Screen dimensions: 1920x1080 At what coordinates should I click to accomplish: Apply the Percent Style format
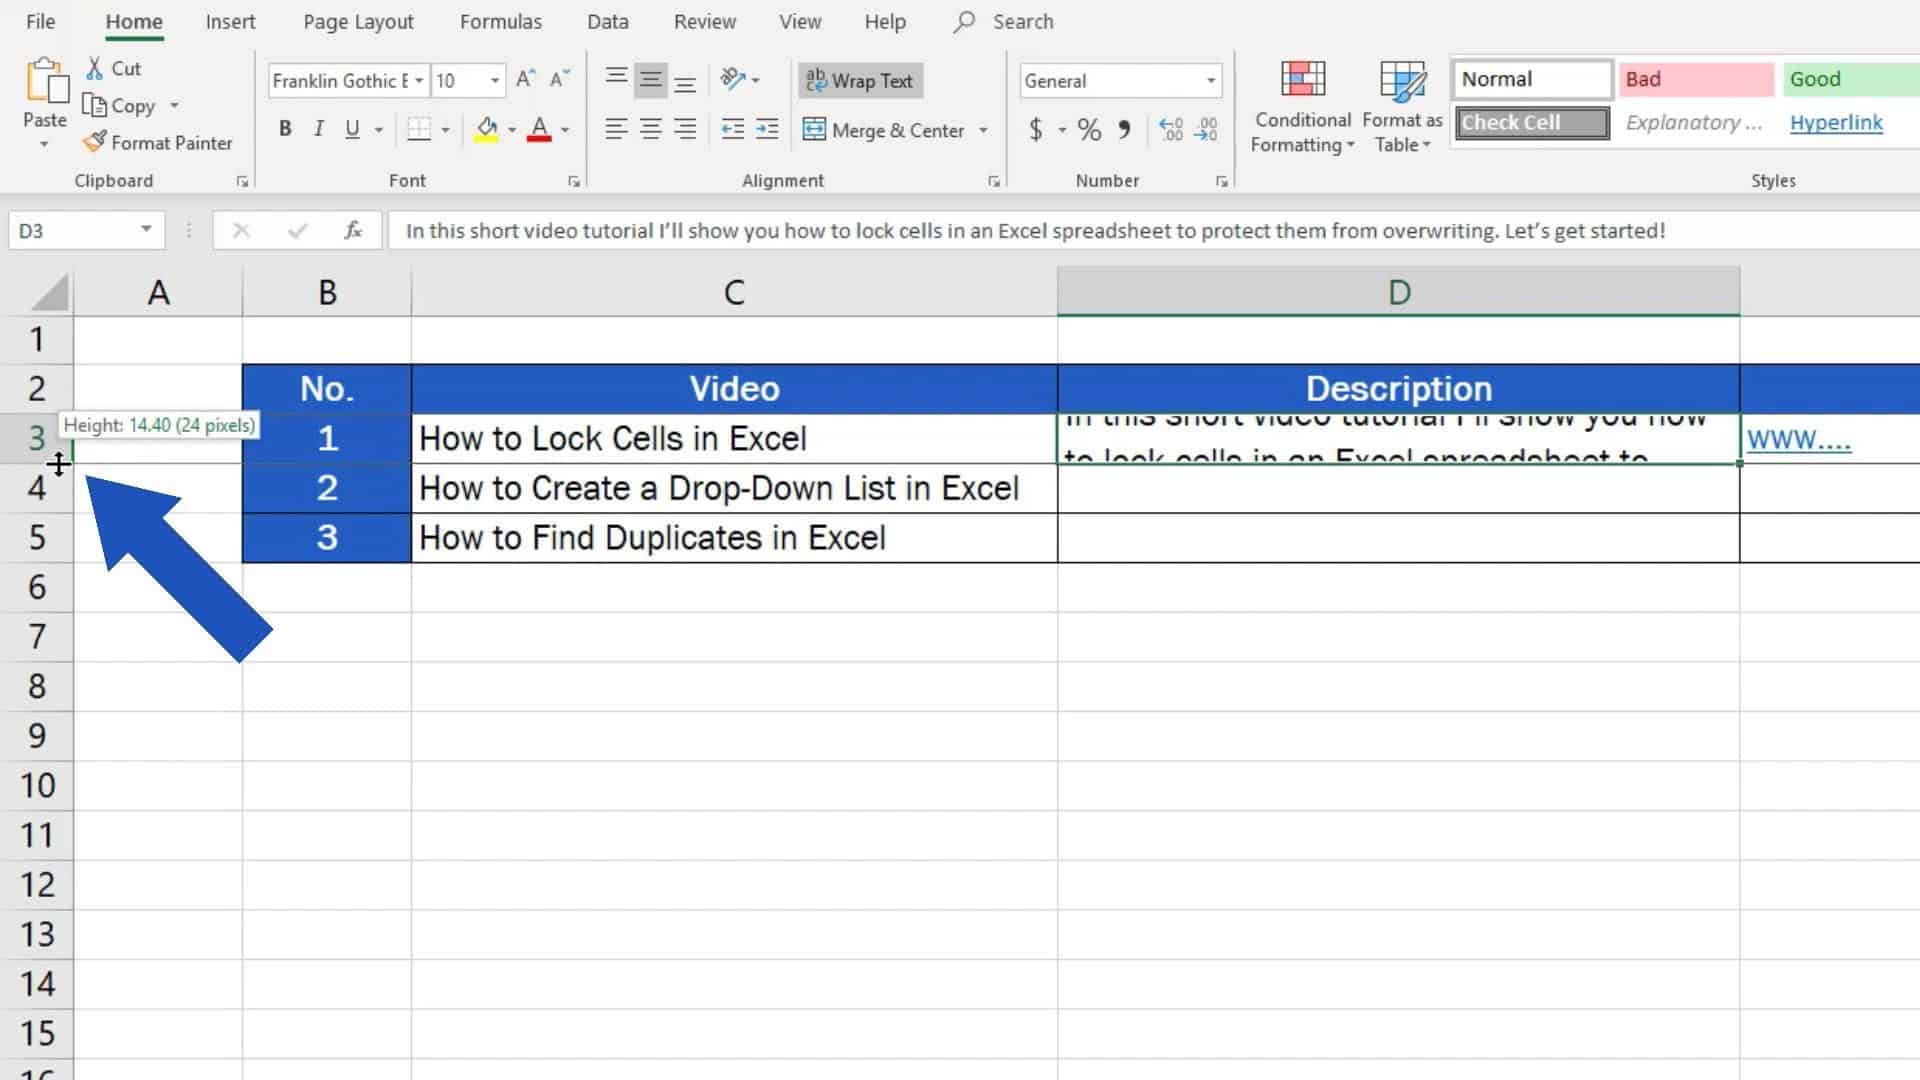[1089, 130]
